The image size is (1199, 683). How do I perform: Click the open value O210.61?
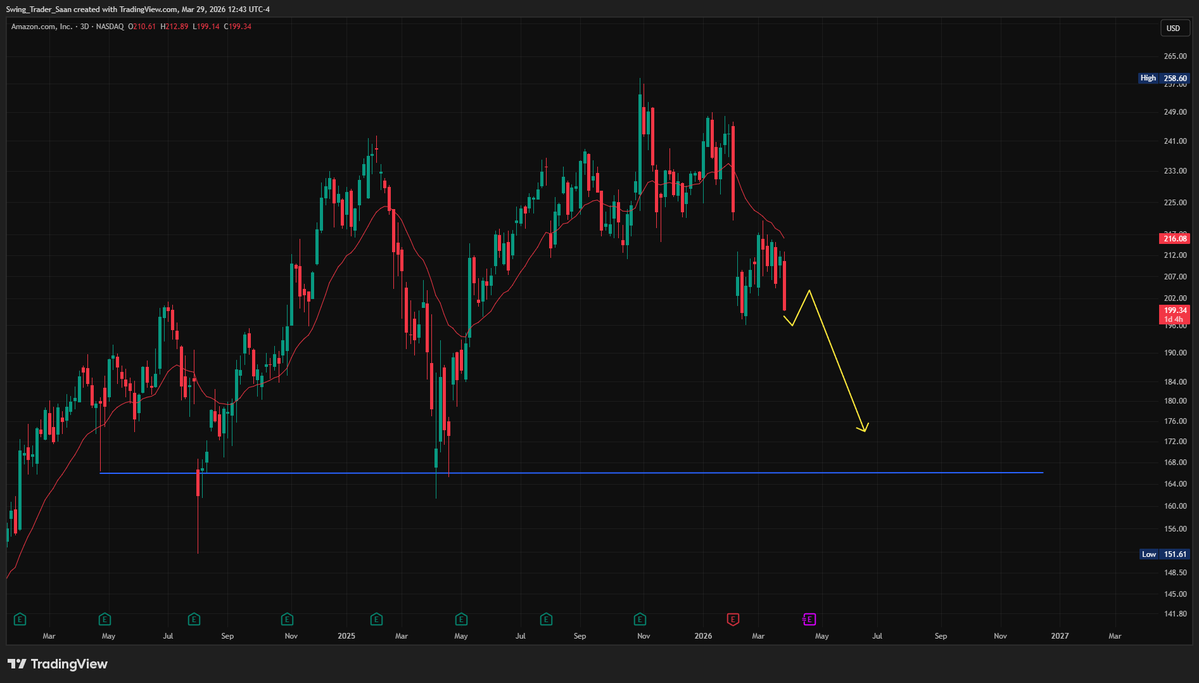(142, 27)
